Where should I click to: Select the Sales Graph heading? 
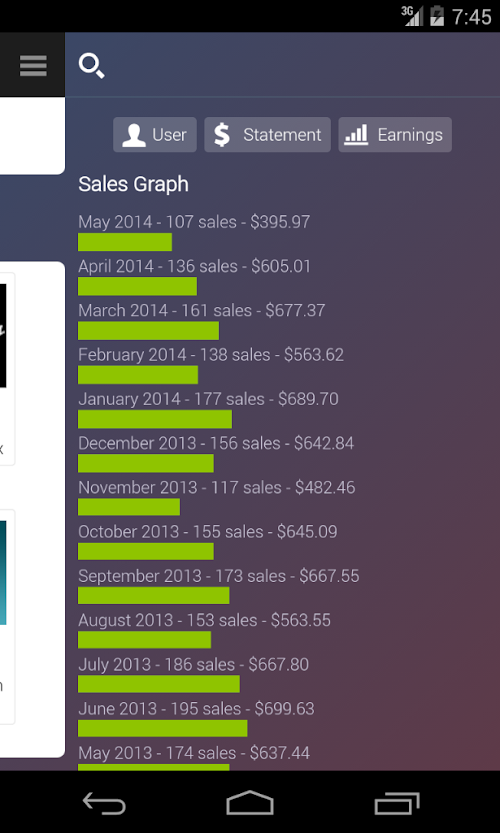133,184
